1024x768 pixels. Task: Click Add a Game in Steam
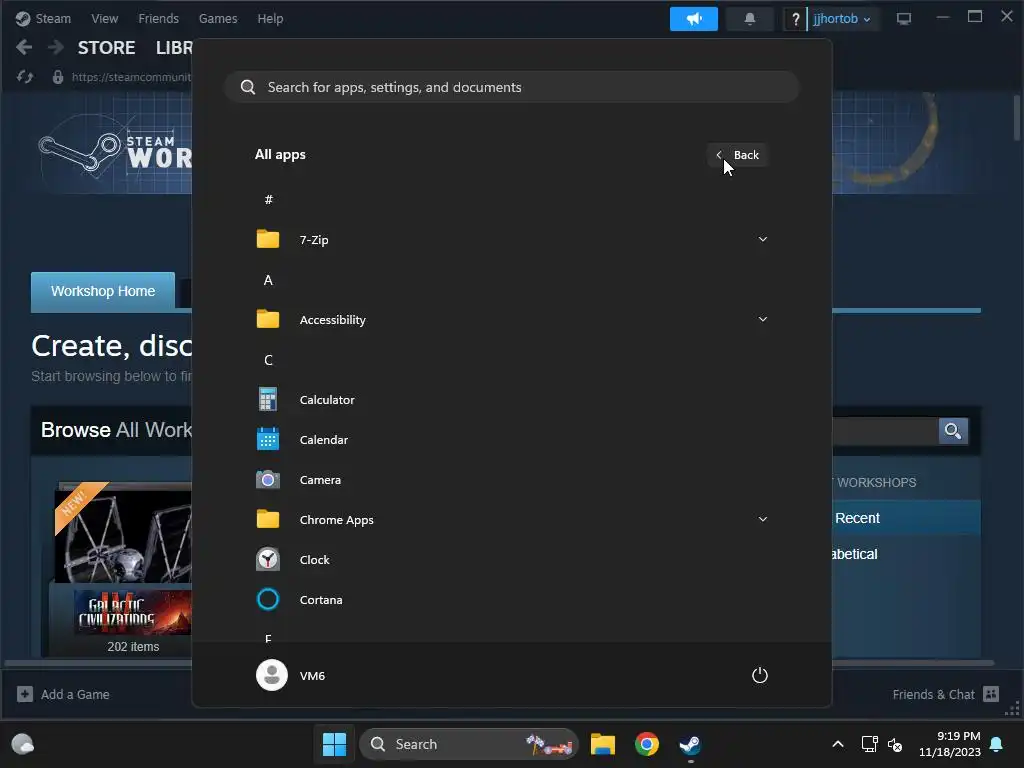tap(63, 694)
